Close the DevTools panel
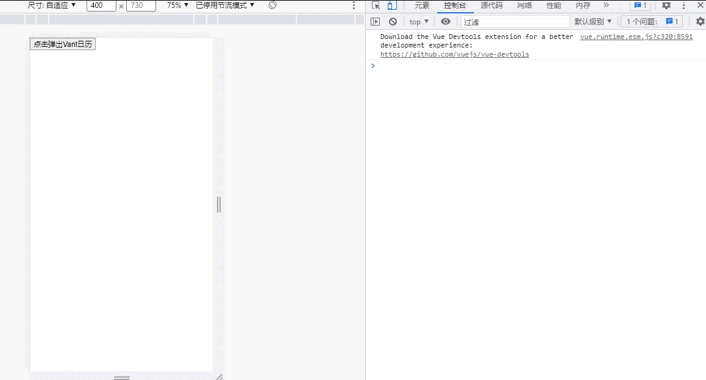The image size is (706, 380). (700, 5)
